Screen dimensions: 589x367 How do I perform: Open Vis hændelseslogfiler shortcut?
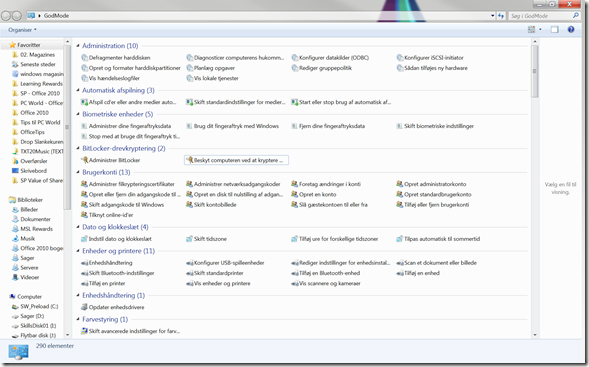tap(110, 78)
